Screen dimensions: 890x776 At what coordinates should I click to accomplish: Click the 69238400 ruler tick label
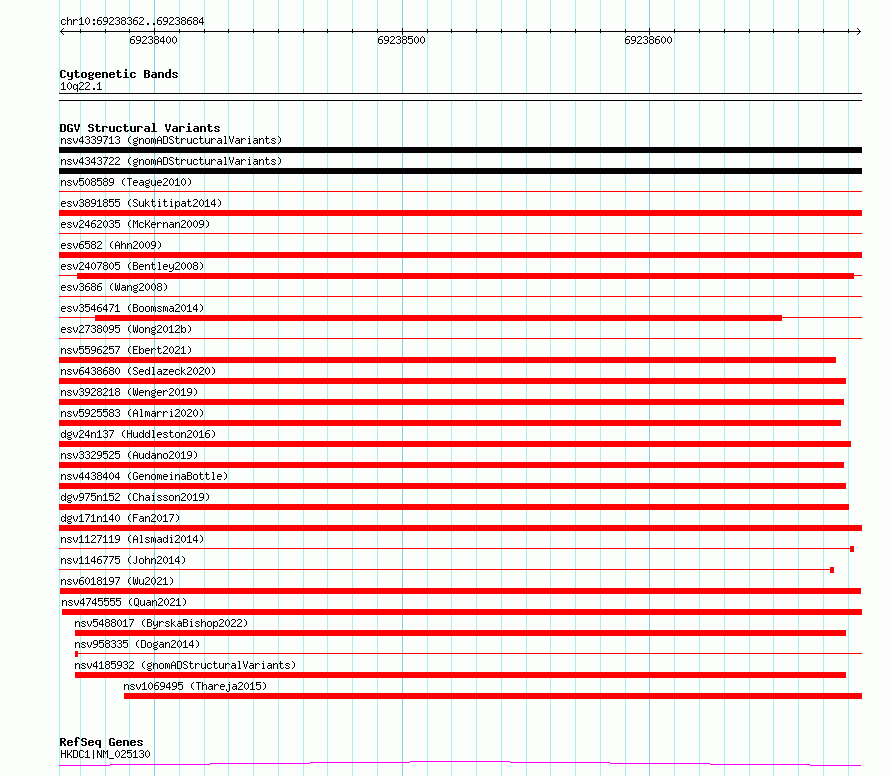pos(153,40)
